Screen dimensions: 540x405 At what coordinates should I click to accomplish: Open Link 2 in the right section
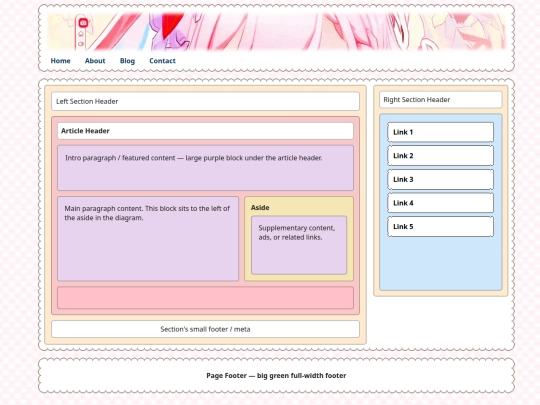[440, 156]
